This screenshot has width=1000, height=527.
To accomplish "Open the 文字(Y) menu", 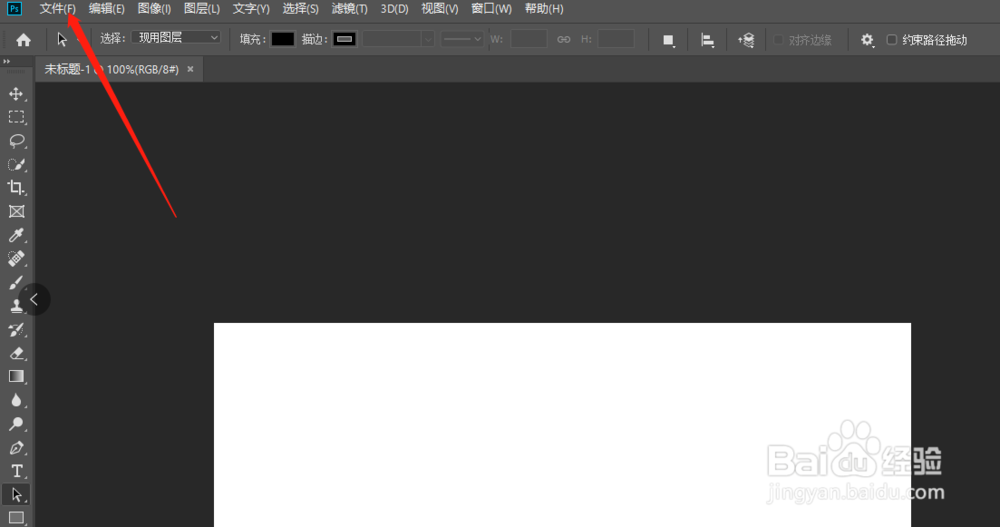I will point(251,9).
